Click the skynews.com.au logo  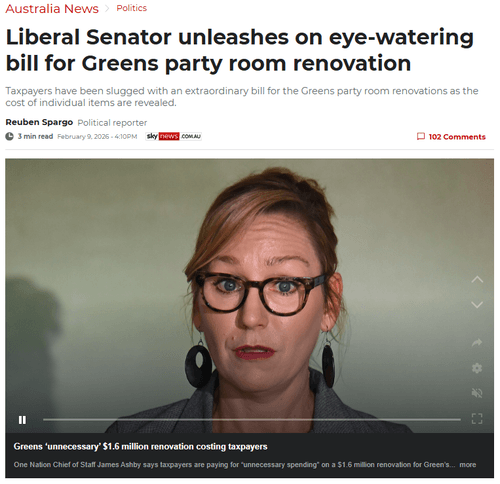click(173, 136)
